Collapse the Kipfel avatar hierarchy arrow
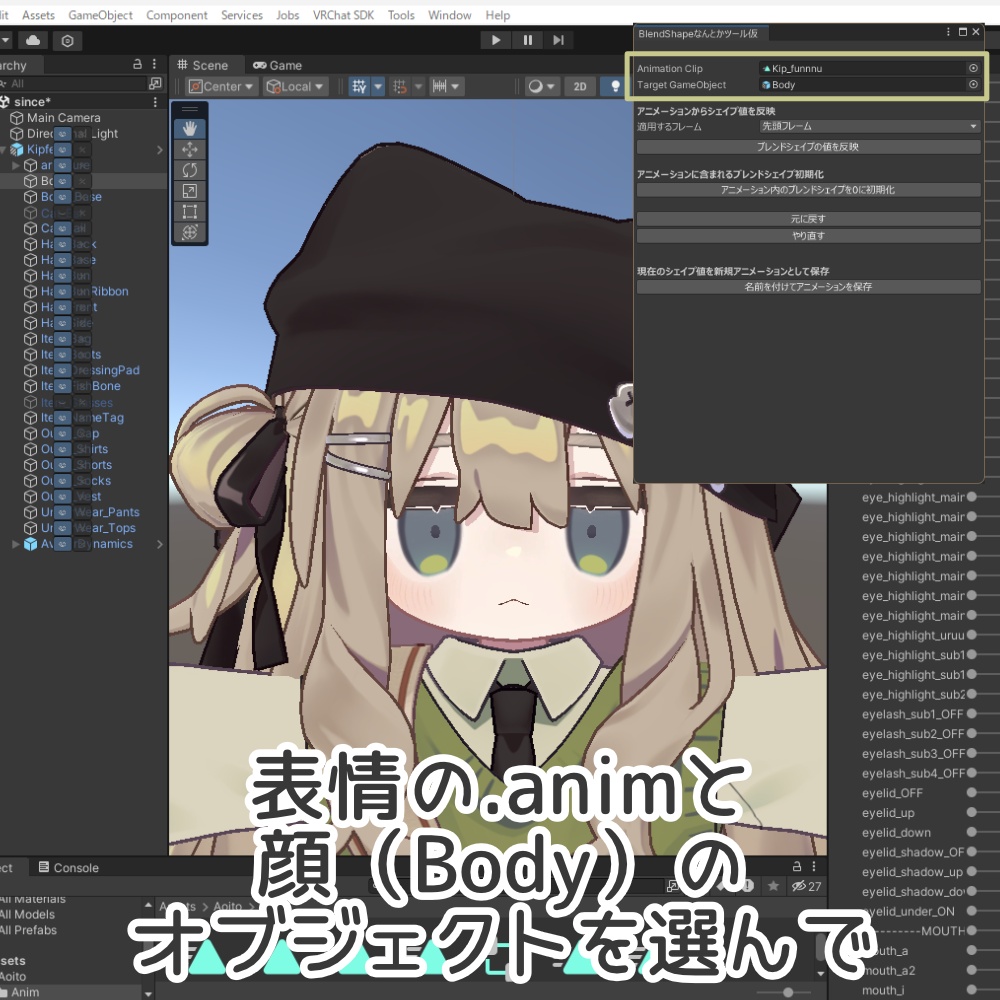Image resolution: width=1000 pixels, height=1000 pixels. pyautogui.click(x=4, y=149)
